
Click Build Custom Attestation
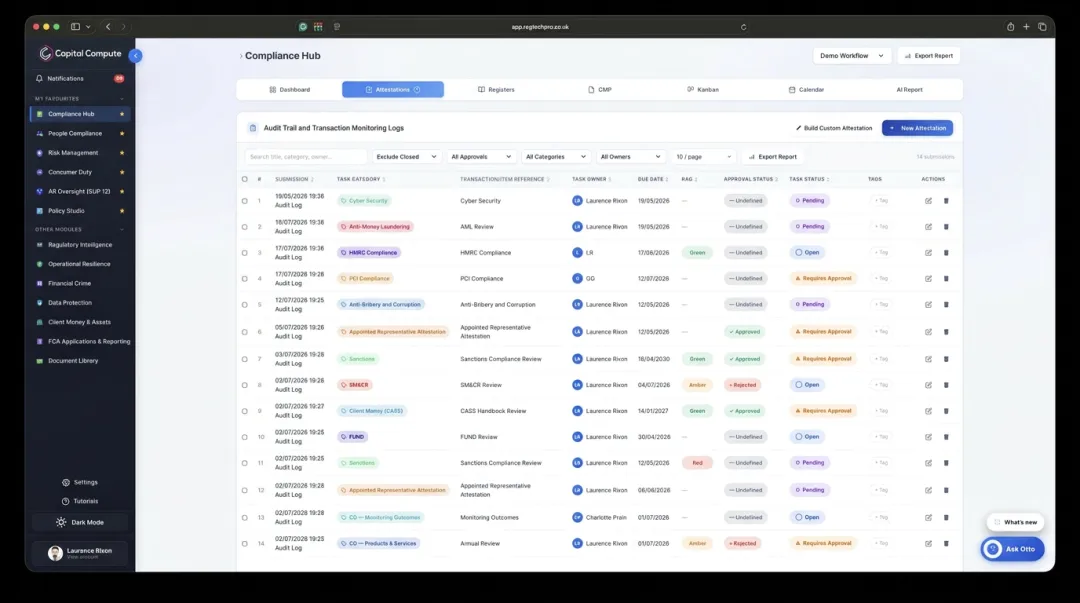tap(833, 128)
